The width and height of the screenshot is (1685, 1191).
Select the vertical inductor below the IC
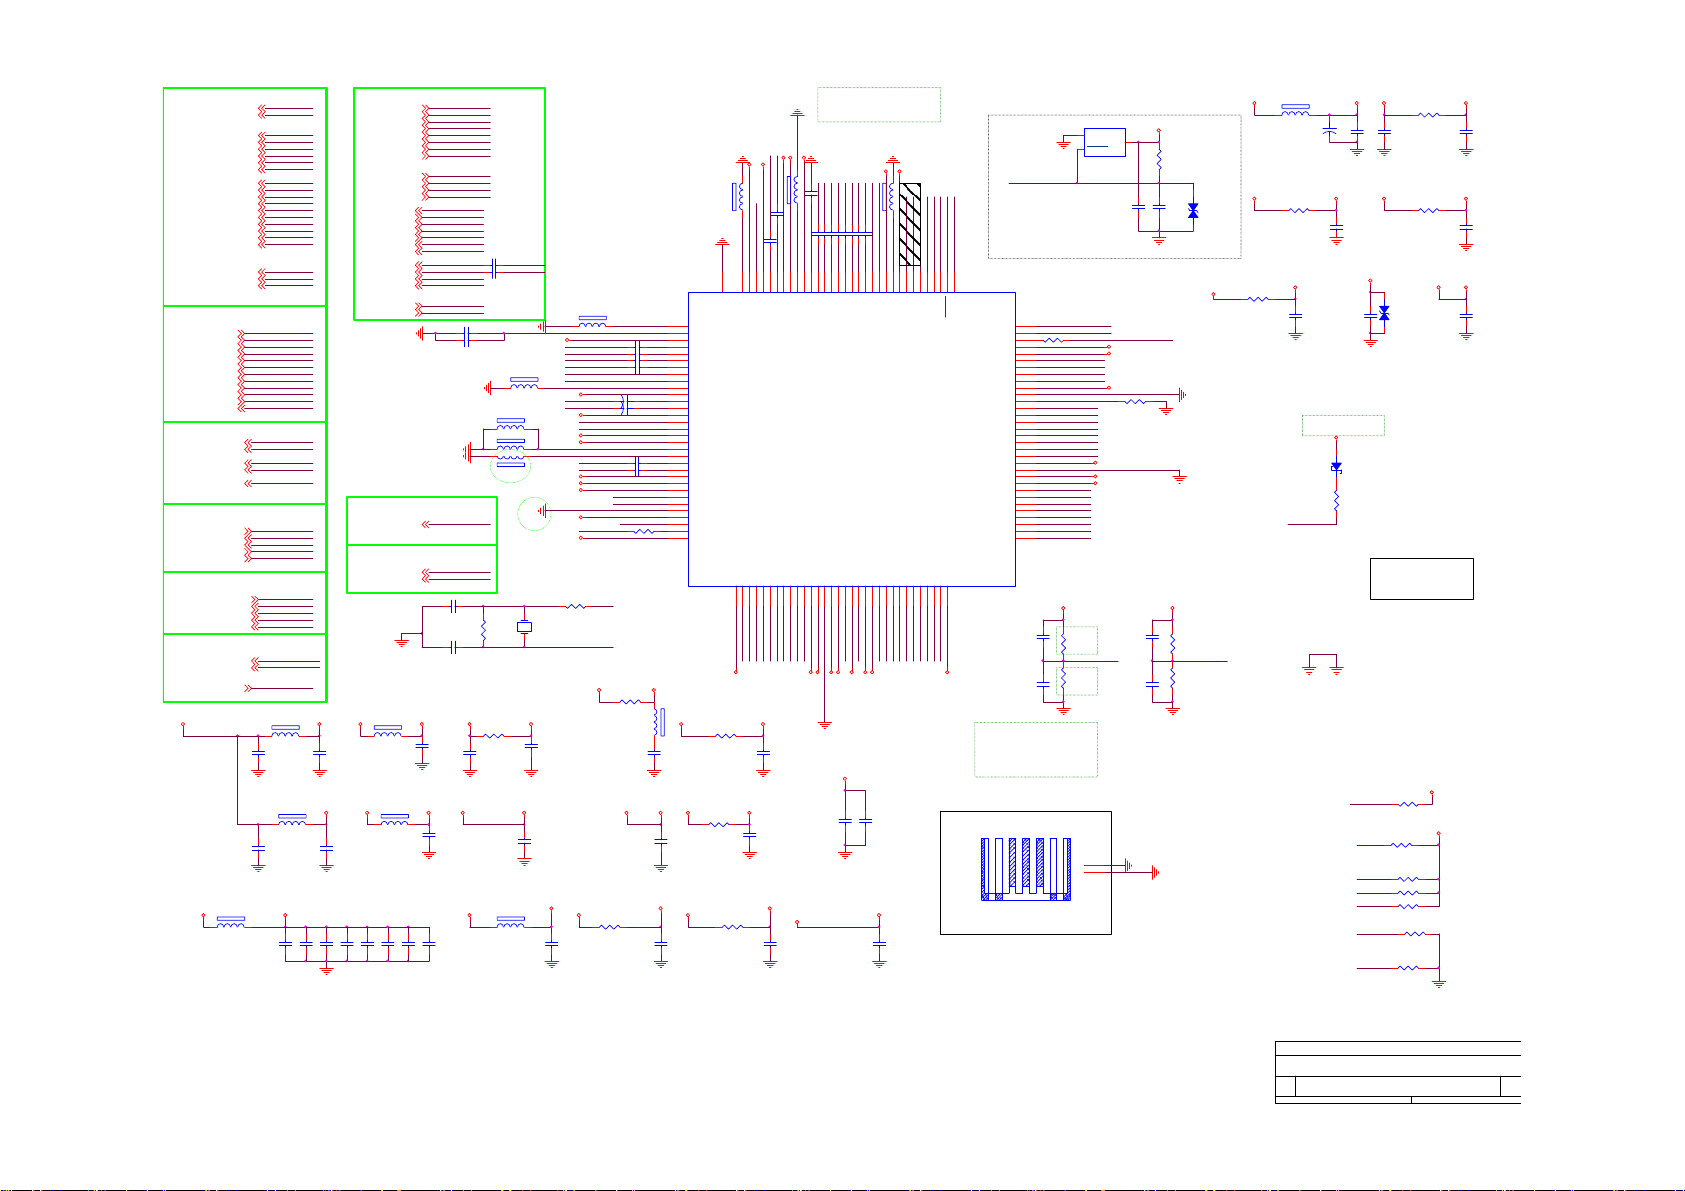click(x=657, y=722)
